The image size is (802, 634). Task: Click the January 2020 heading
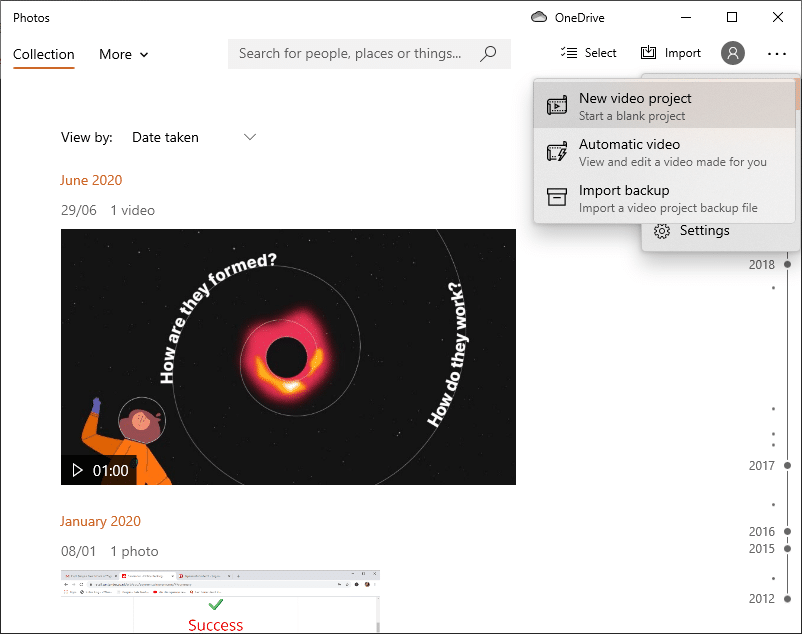100,521
